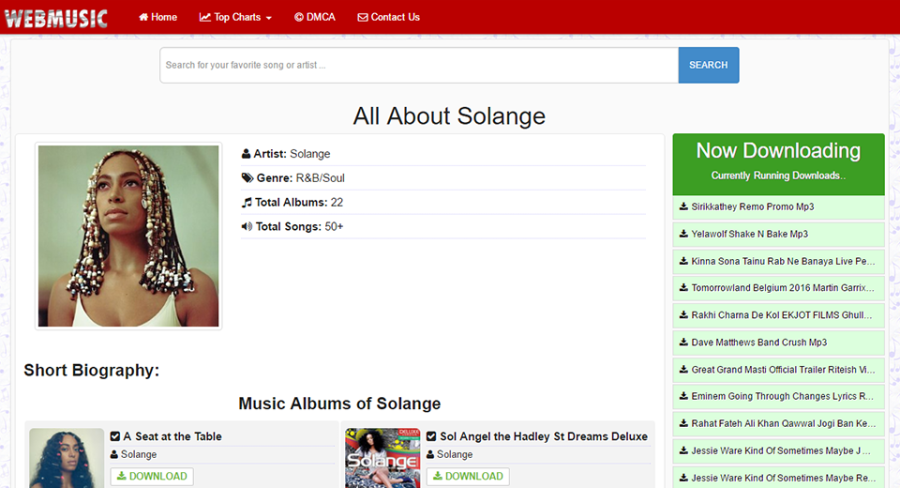Image resolution: width=900 pixels, height=488 pixels.
Task: Click the chart icon beside Top Charts
Action: [x=205, y=17]
